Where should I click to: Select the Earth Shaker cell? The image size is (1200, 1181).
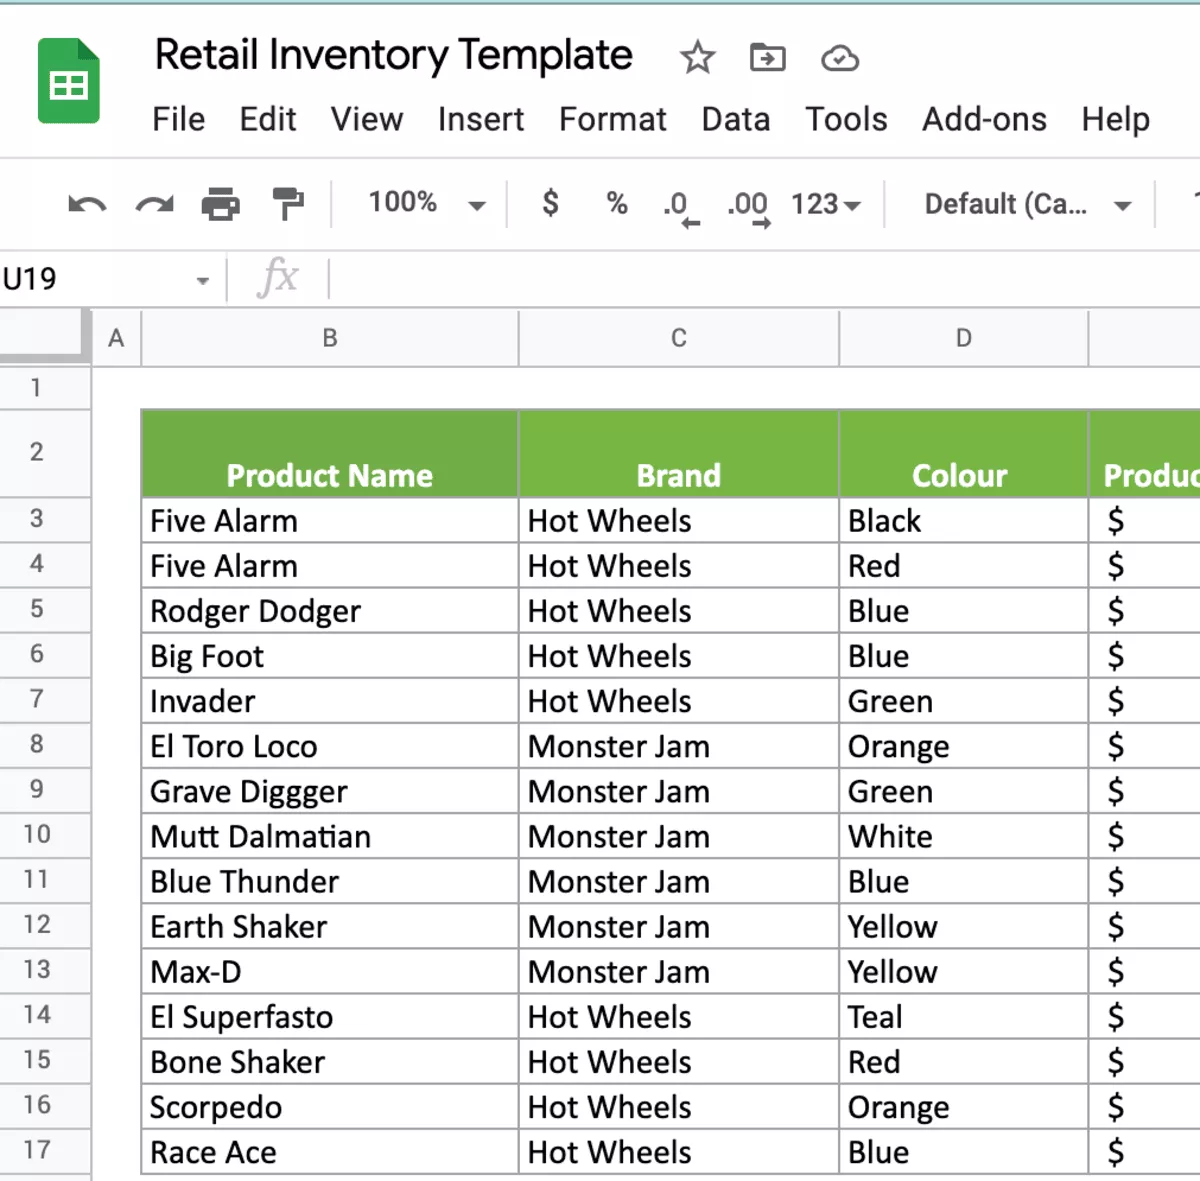click(x=330, y=926)
